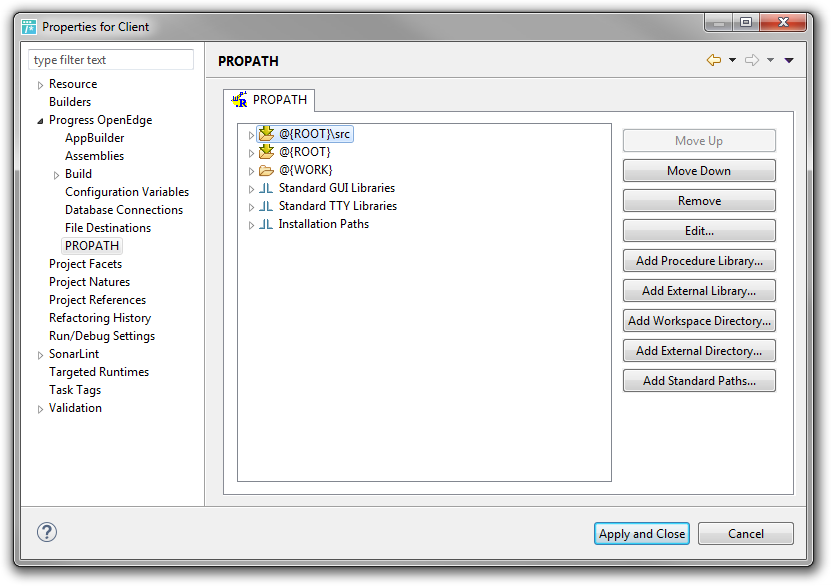The height and width of the screenshot is (586, 832).
Task: Click Add Workspace Directory... button
Action: tap(699, 321)
